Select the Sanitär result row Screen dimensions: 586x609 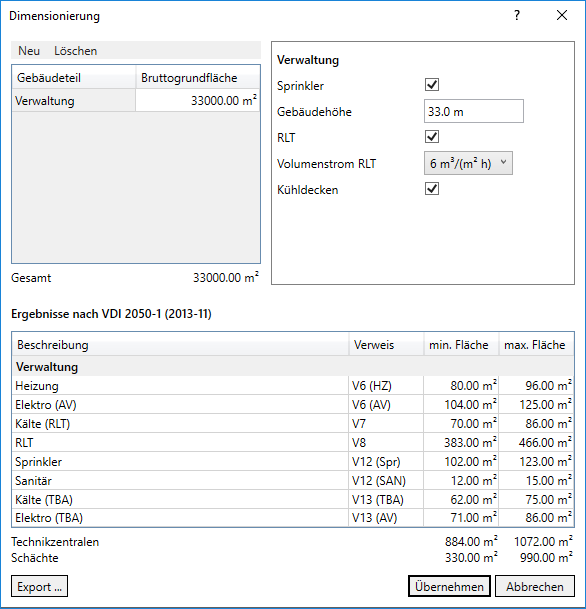[293, 481]
